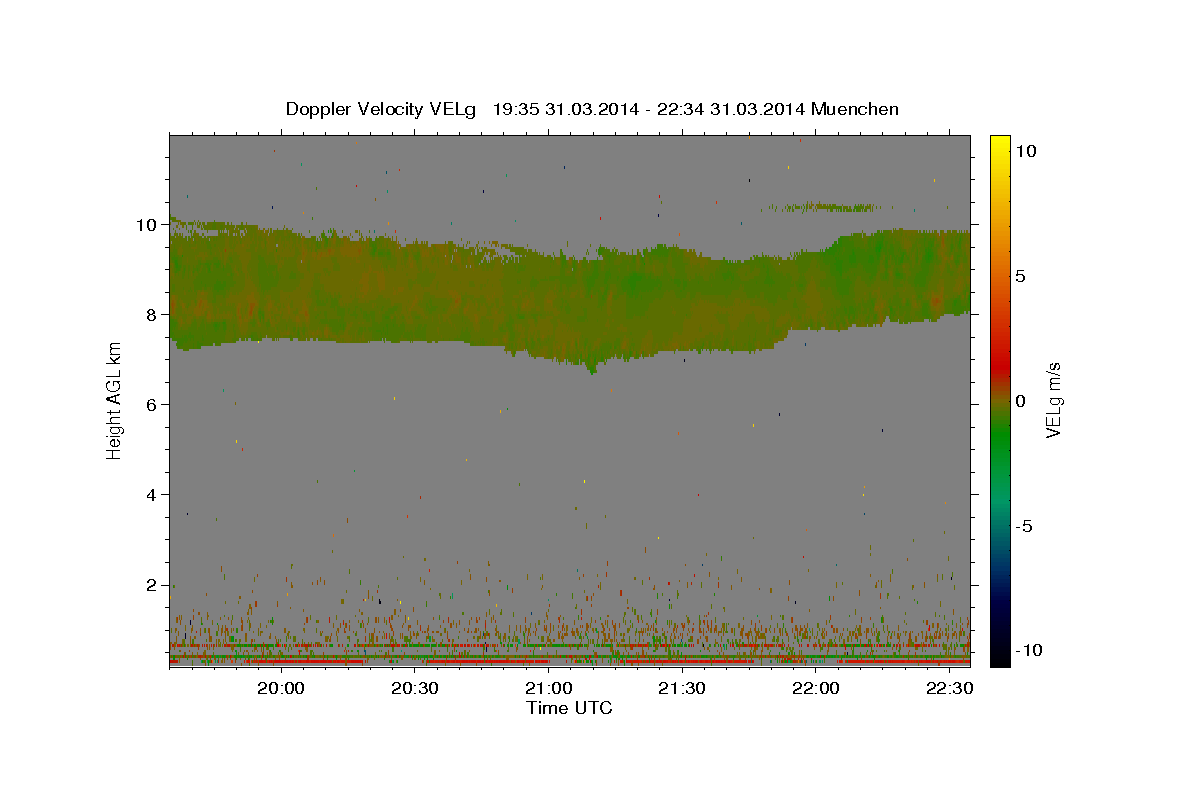Click the "Height AGL km" axis label
Image resolution: width=1200 pixels, height=800 pixels.
click(x=114, y=400)
